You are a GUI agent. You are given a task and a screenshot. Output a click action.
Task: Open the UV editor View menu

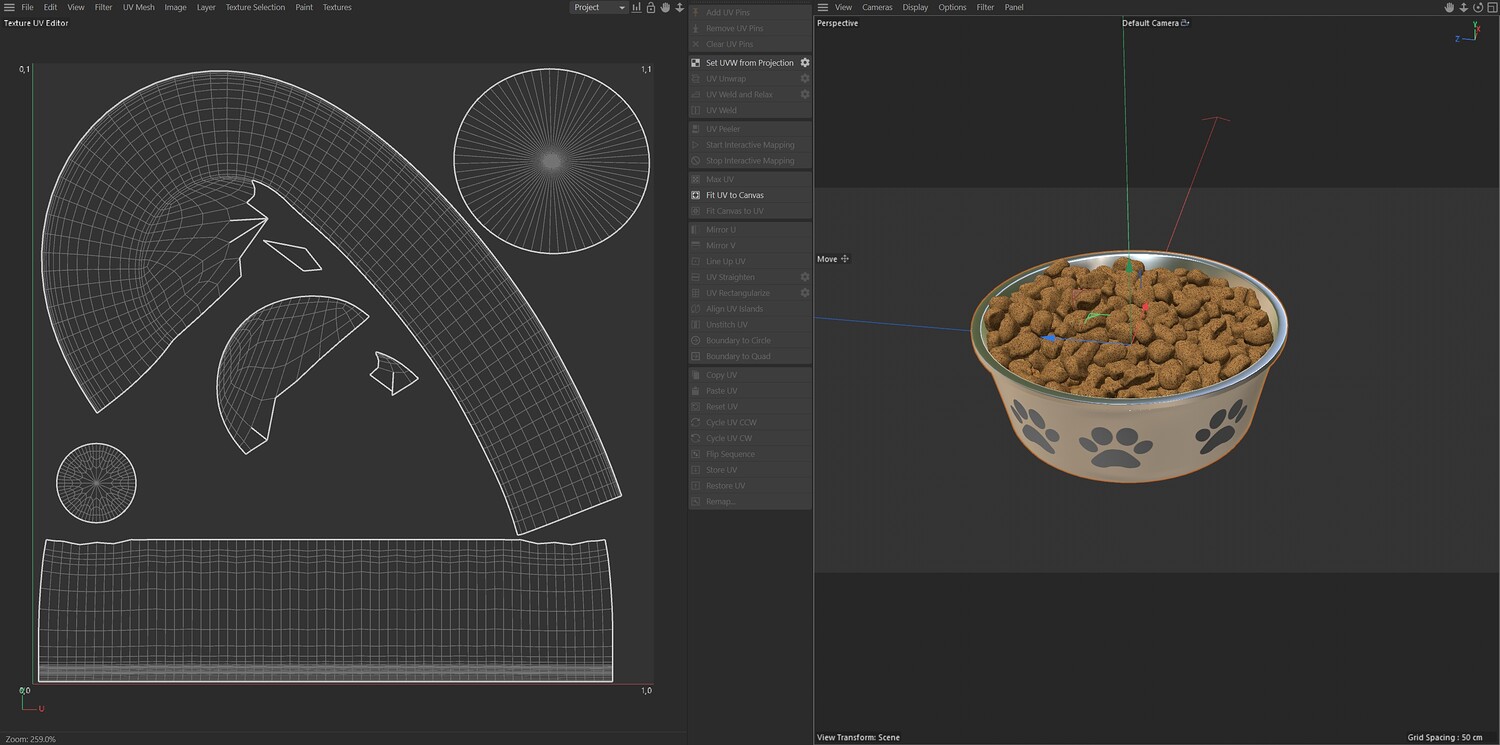click(x=76, y=7)
